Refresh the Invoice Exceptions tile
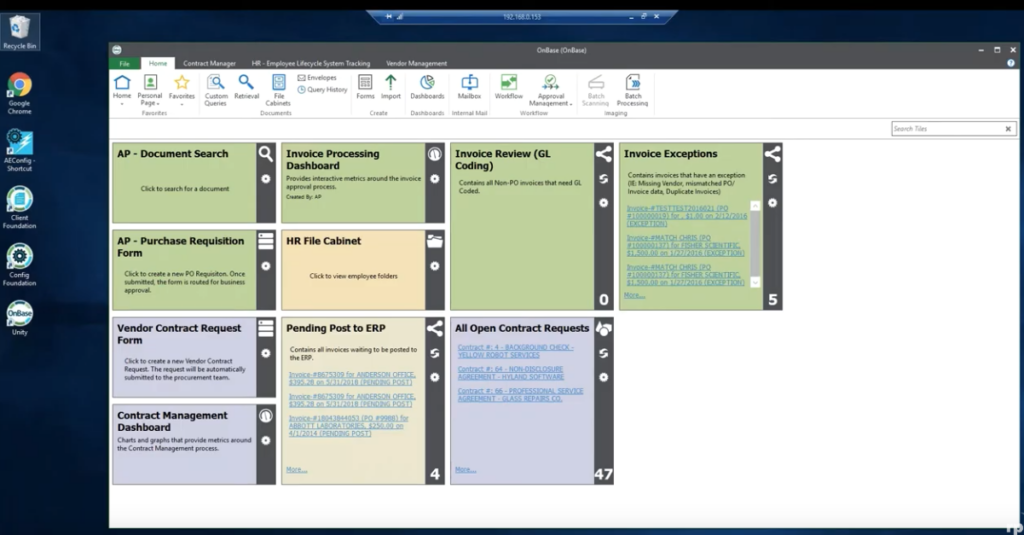 [x=772, y=179]
